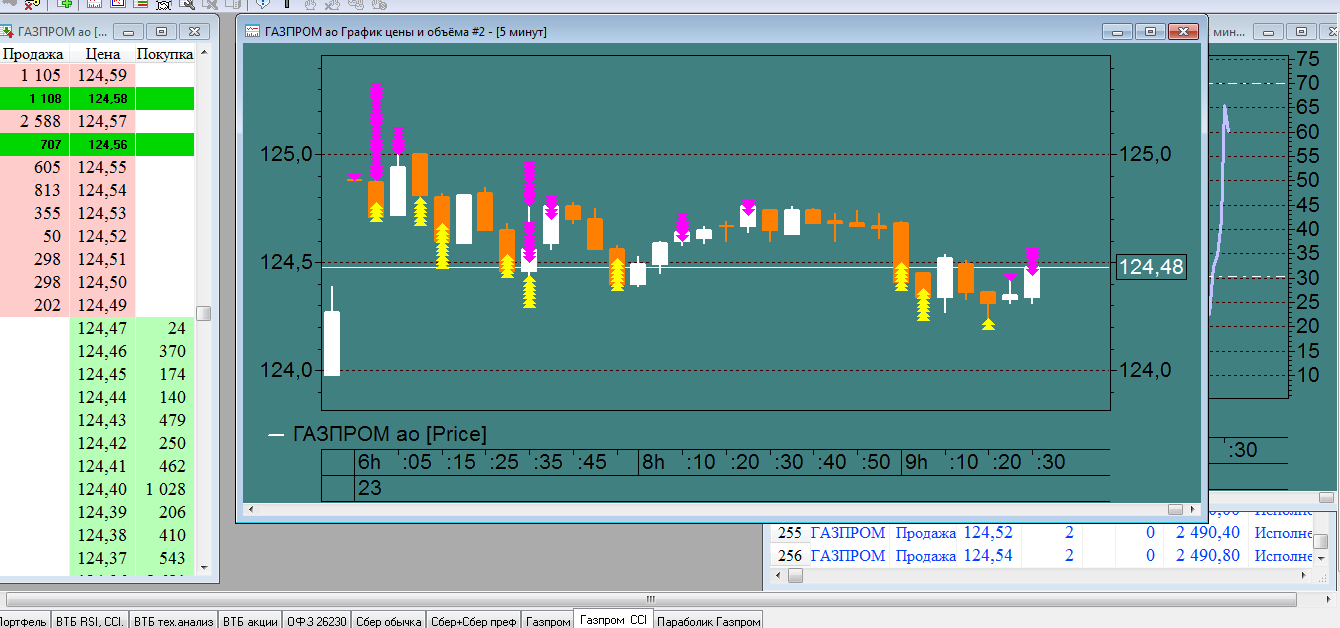Image resolution: width=1340 pixels, height=628 pixels.
Task: Open the ОФЗ 26230 tab
Action: pos(317,621)
